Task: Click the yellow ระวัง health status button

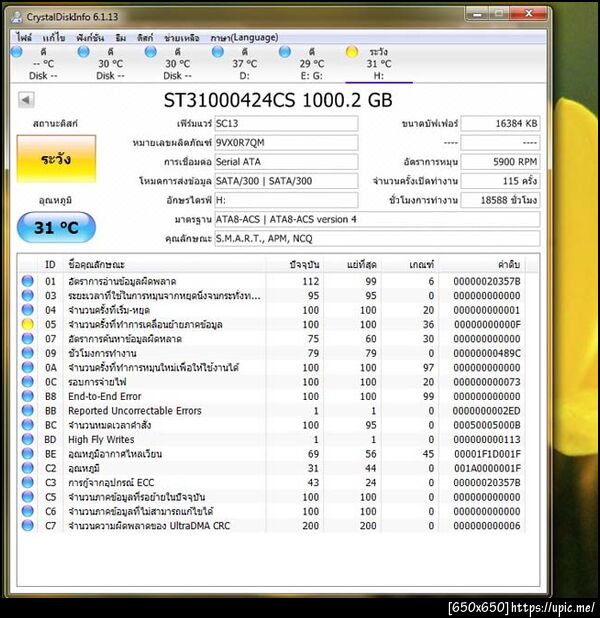Action: point(56,159)
